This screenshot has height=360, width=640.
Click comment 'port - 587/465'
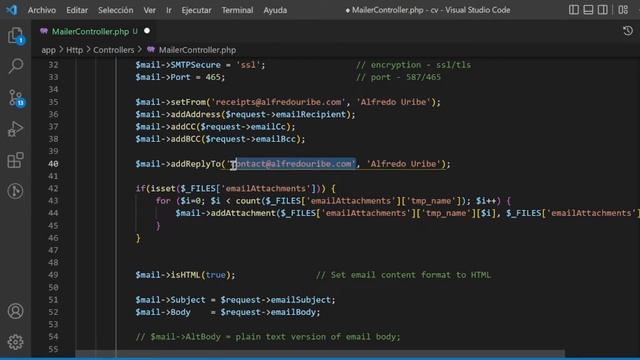click(x=398, y=77)
